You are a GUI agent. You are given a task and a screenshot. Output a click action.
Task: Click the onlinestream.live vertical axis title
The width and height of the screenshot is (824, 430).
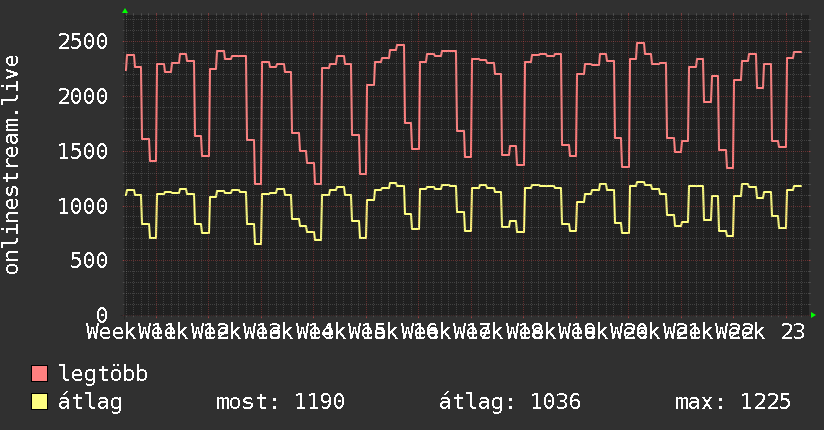(x=12, y=165)
